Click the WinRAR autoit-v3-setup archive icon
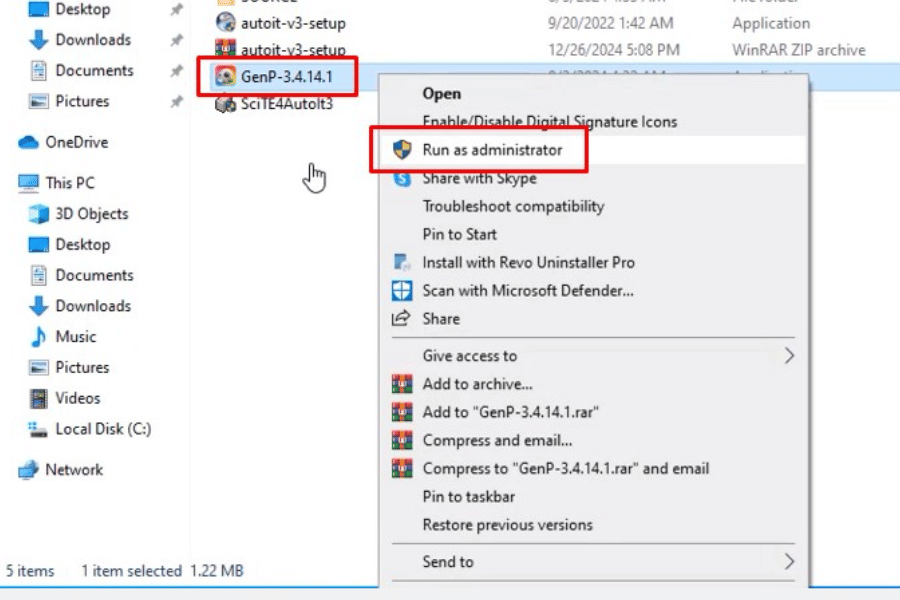 (x=225, y=49)
